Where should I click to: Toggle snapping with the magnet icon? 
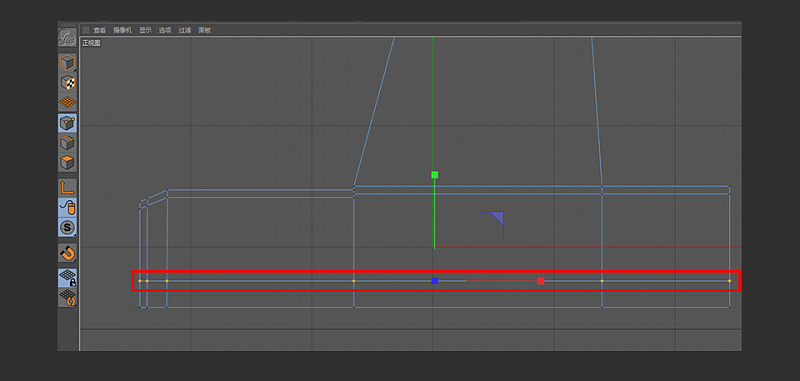click(x=67, y=252)
